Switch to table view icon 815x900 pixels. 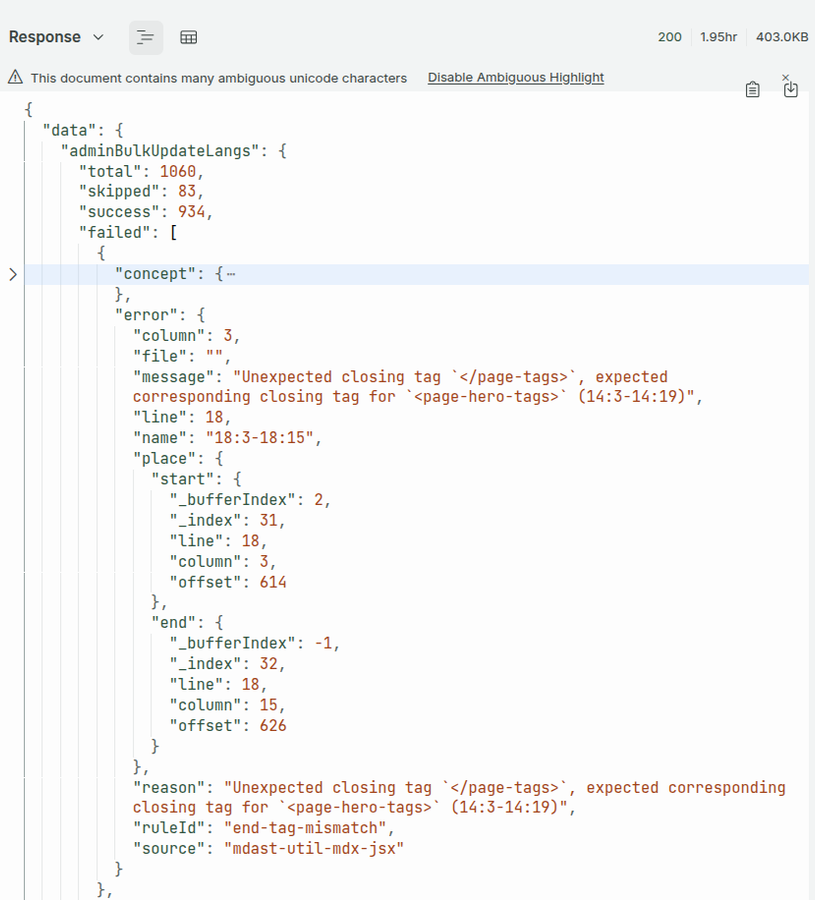coord(189,38)
